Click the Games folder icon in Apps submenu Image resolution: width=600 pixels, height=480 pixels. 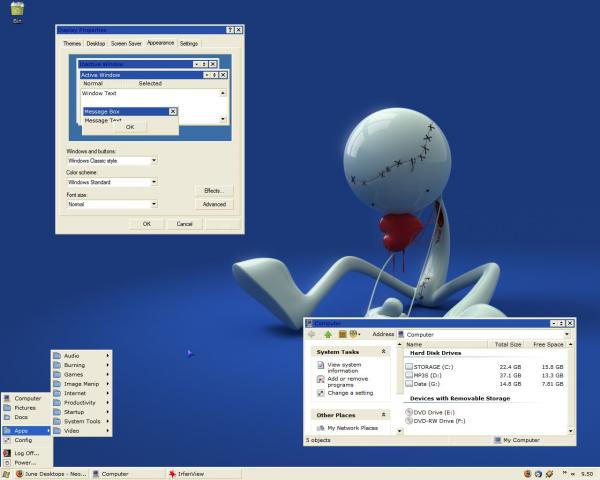pos(57,374)
